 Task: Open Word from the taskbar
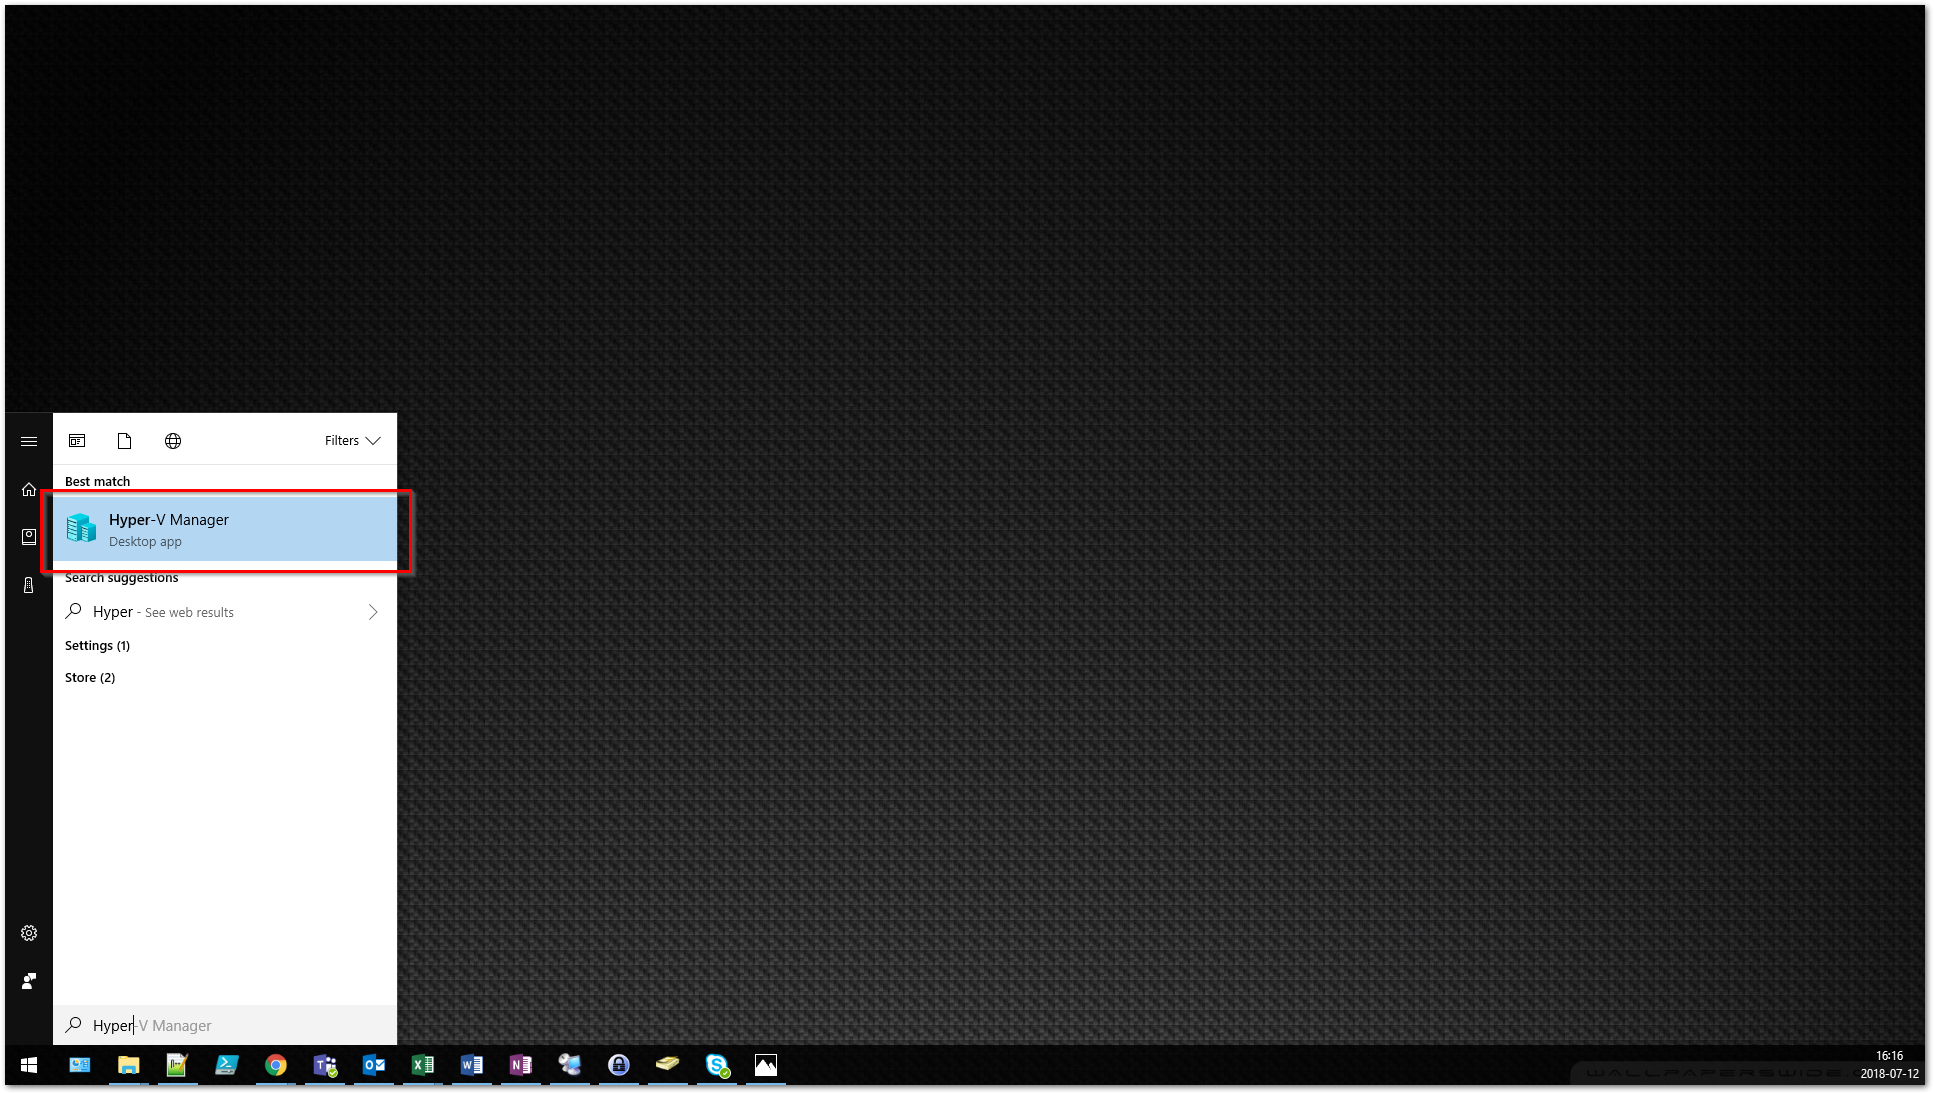(472, 1065)
